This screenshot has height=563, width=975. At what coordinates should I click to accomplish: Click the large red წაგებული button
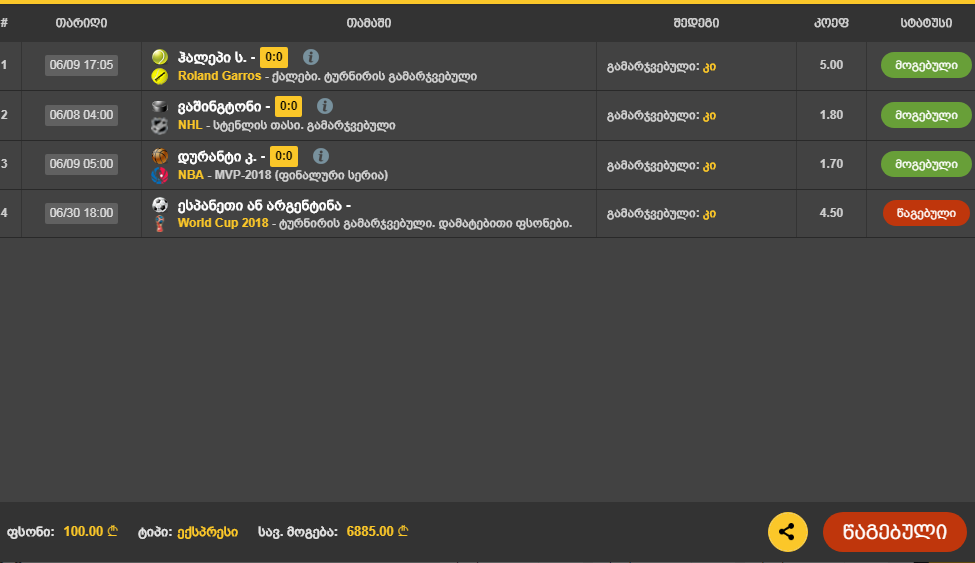click(895, 532)
